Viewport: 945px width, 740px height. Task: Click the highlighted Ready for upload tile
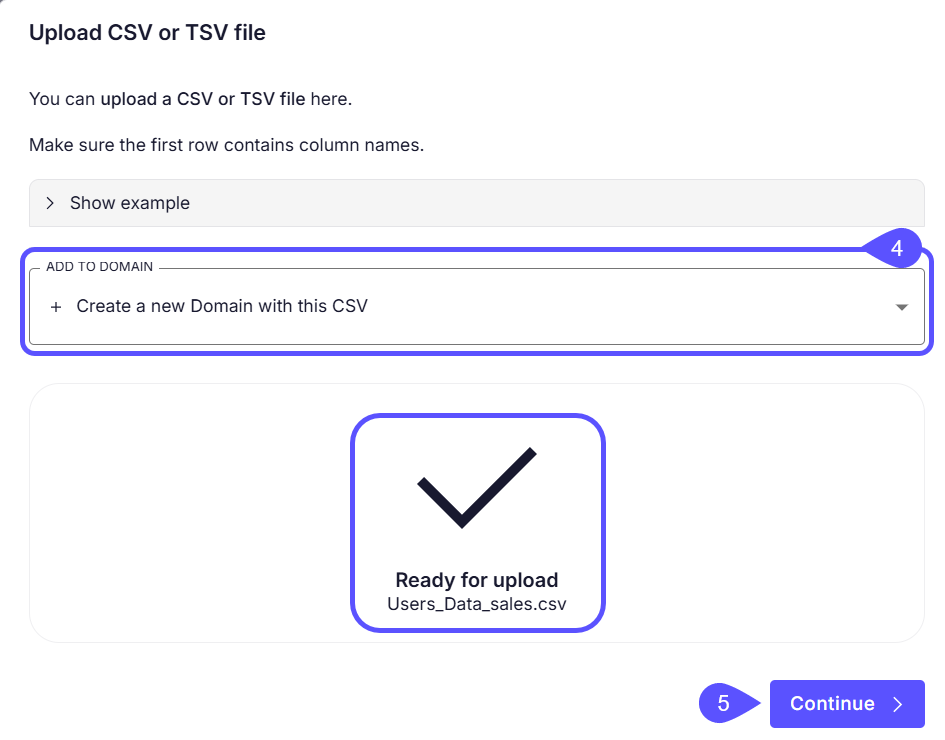pos(477,522)
